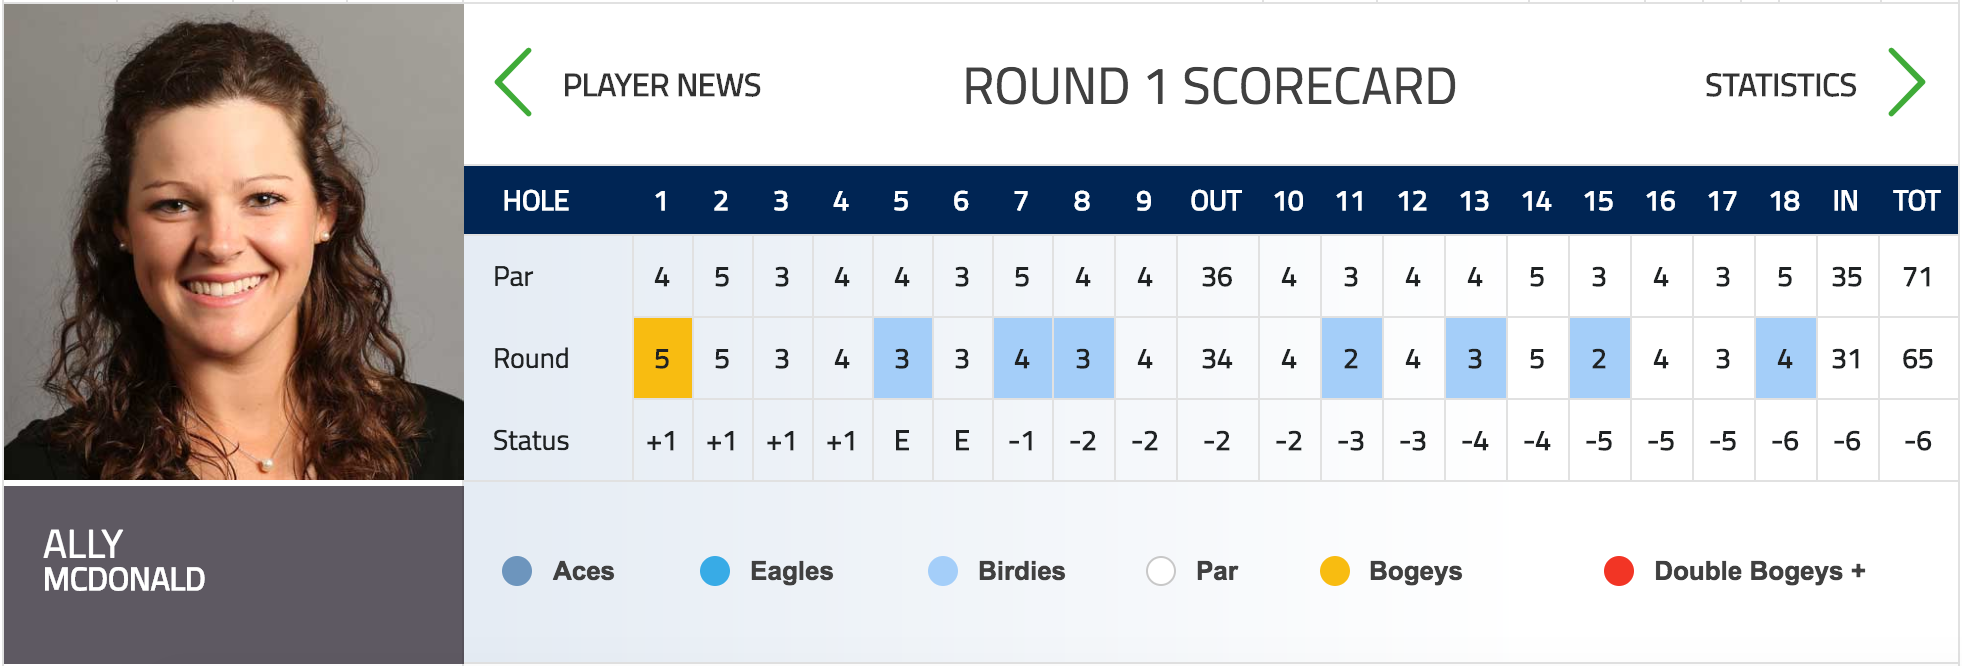1962x666 pixels.
Task: Click the total round score 65
Action: pyautogui.click(x=1917, y=359)
